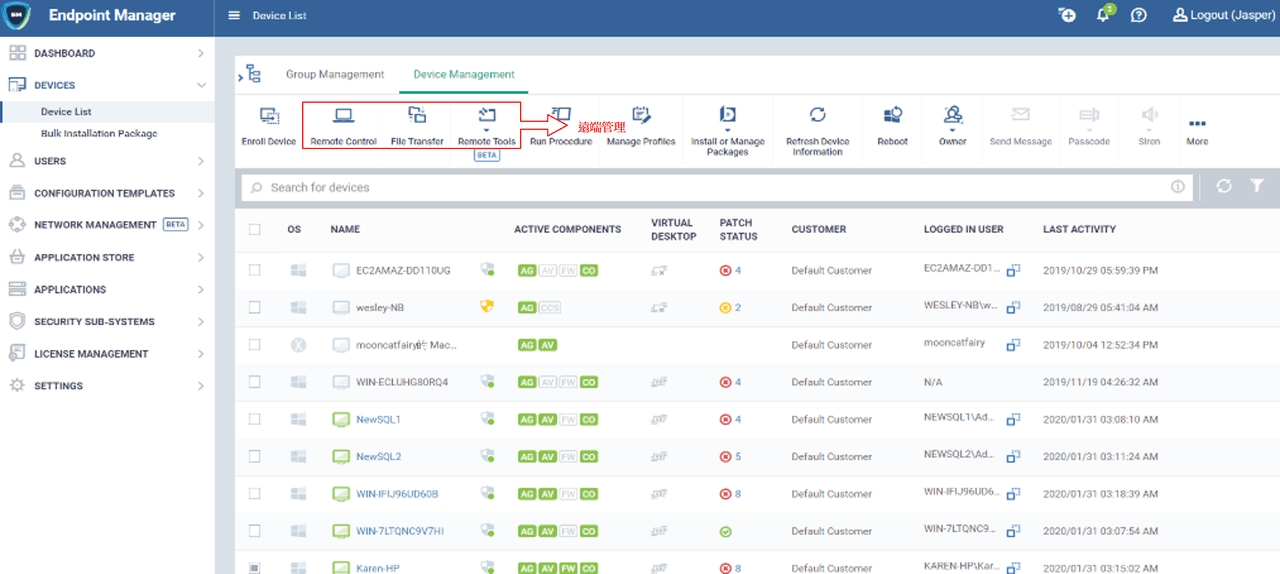Open Application Store section
Image resolution: width=1280 pixels, height=574 pixels.
107,257
